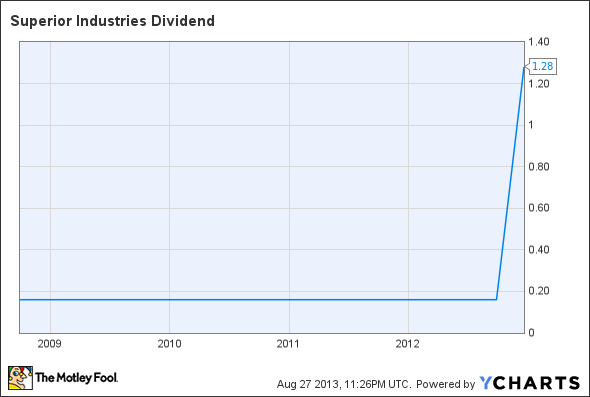
Task: Click the 2010 x-axis label
Action: click(169, 344)
